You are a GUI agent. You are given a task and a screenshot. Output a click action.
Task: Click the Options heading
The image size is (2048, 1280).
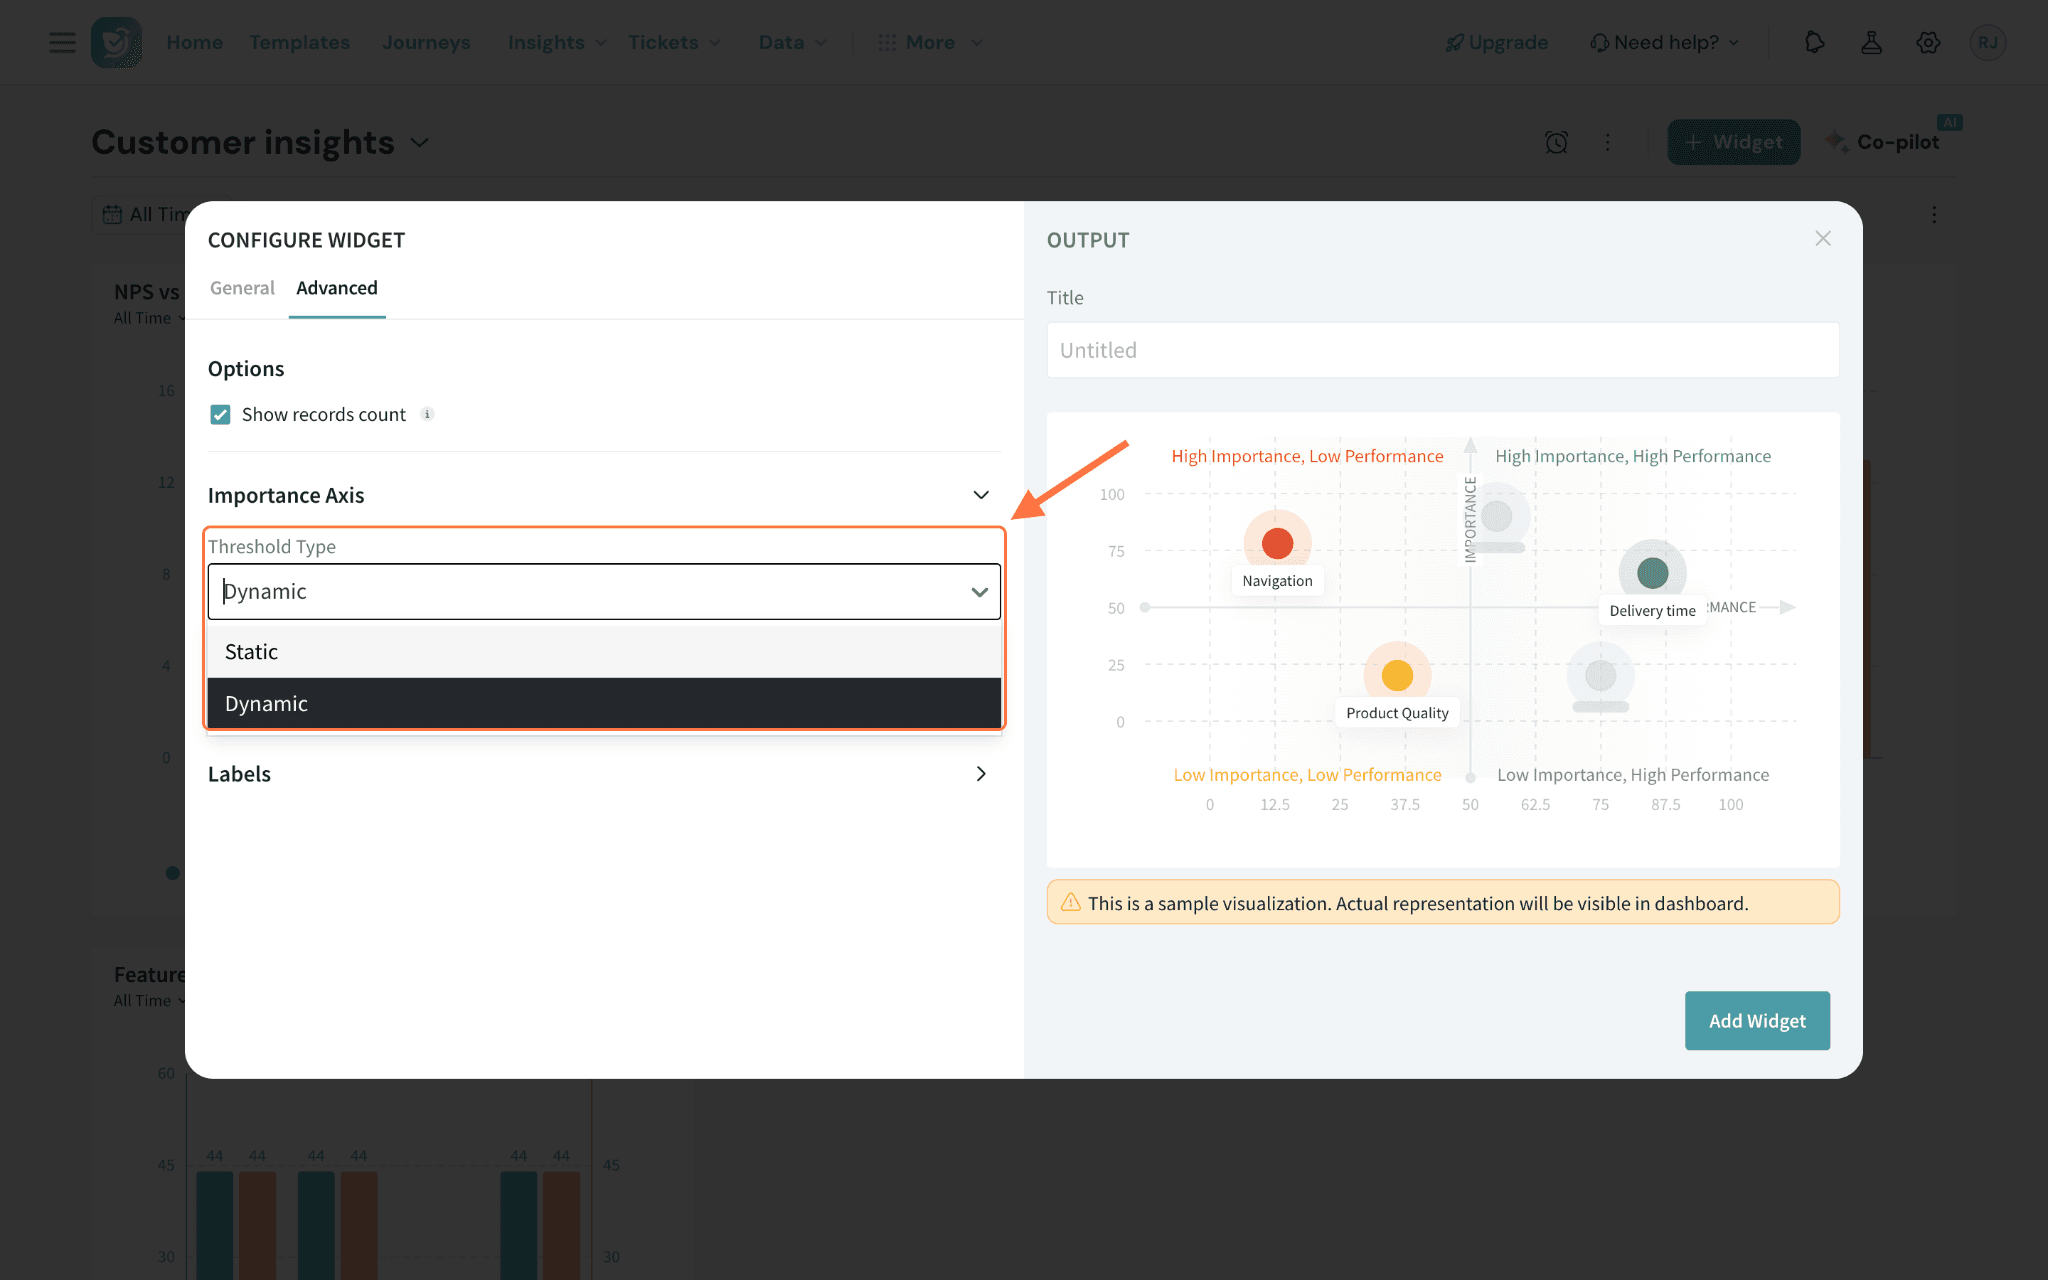[x=246, y=369]
